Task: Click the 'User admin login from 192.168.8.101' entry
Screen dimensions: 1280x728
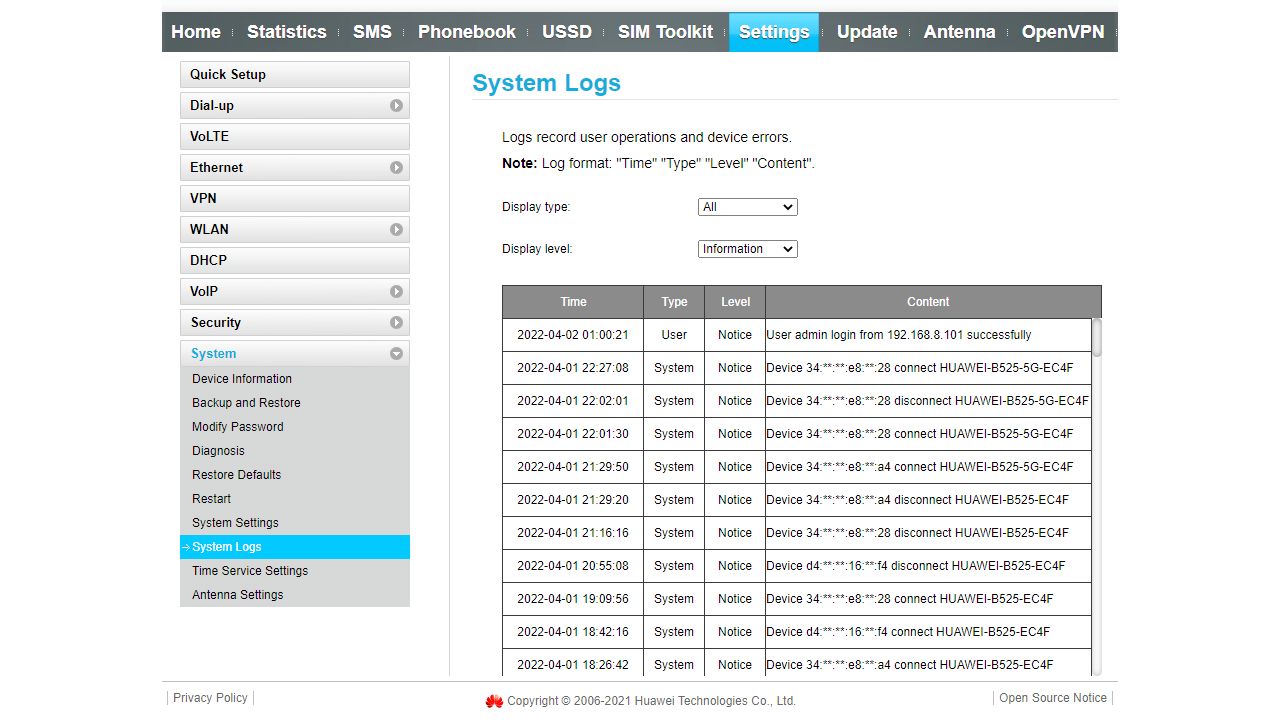Action: [899, 335]
